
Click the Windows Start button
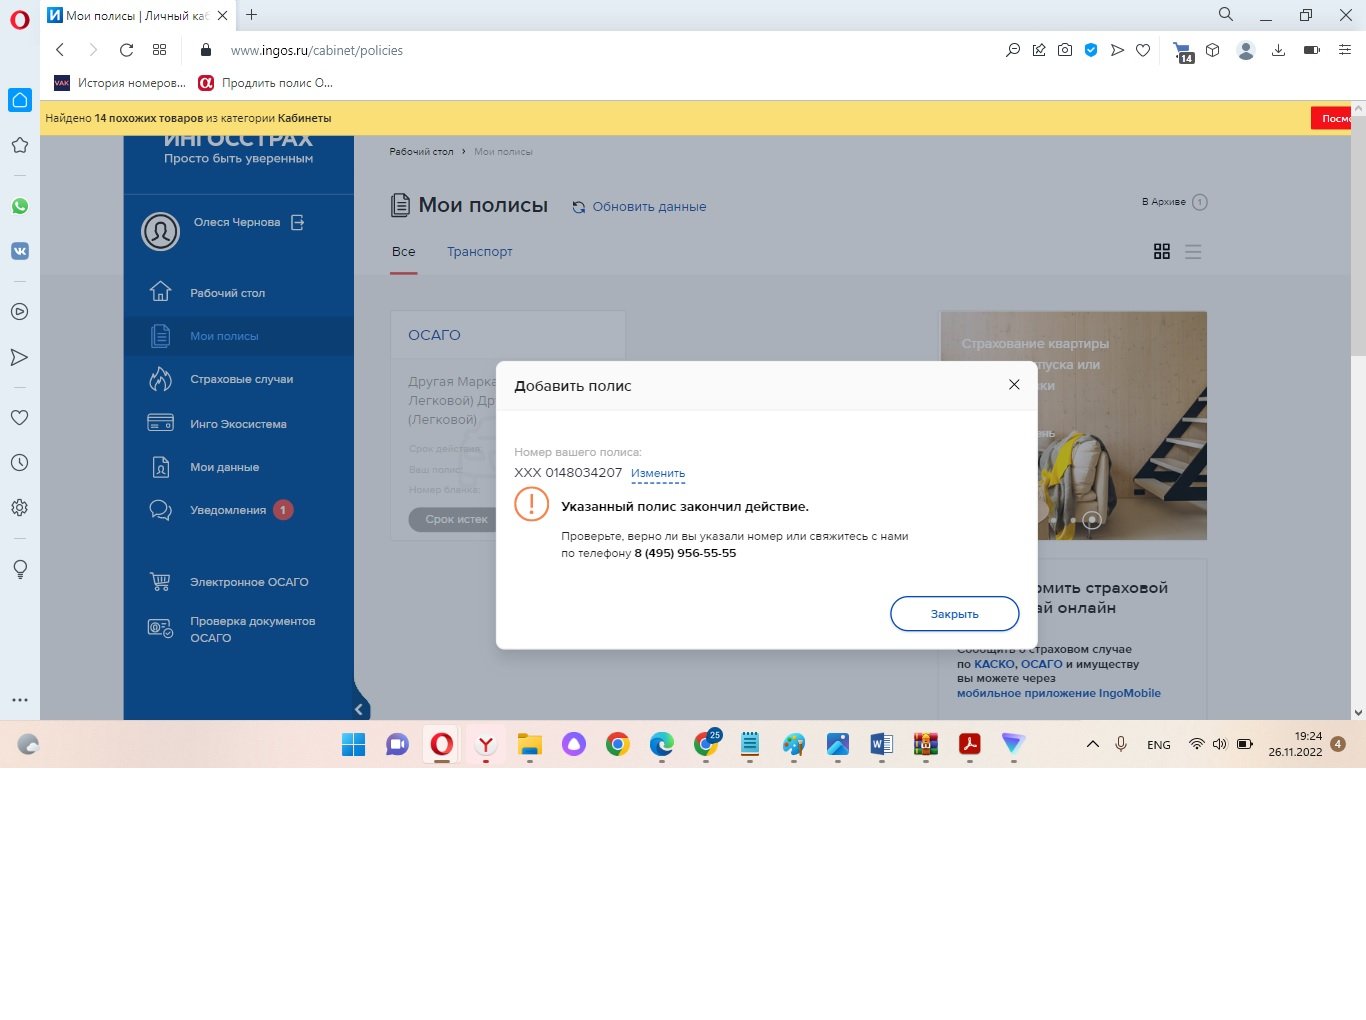tap(353, 744)
